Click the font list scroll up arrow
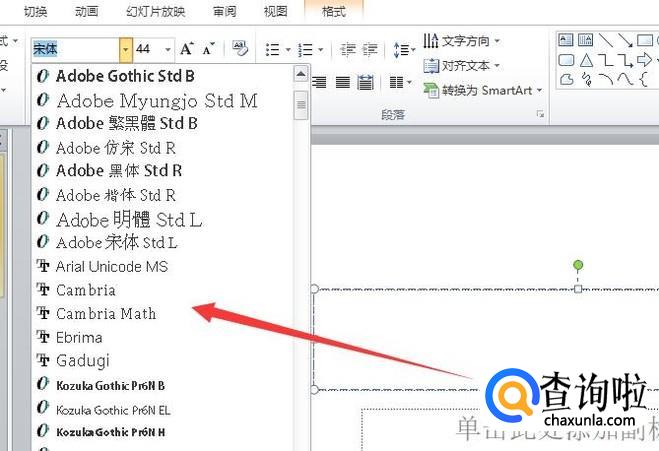The image size is (659, 451). [301, 74]
